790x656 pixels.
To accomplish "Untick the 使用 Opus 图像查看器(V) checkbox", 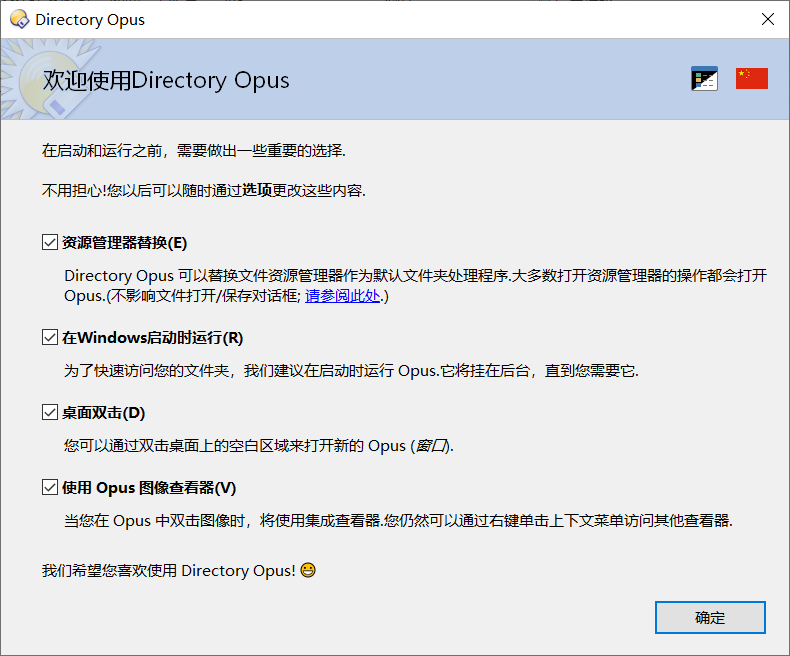I will point(49,487).
